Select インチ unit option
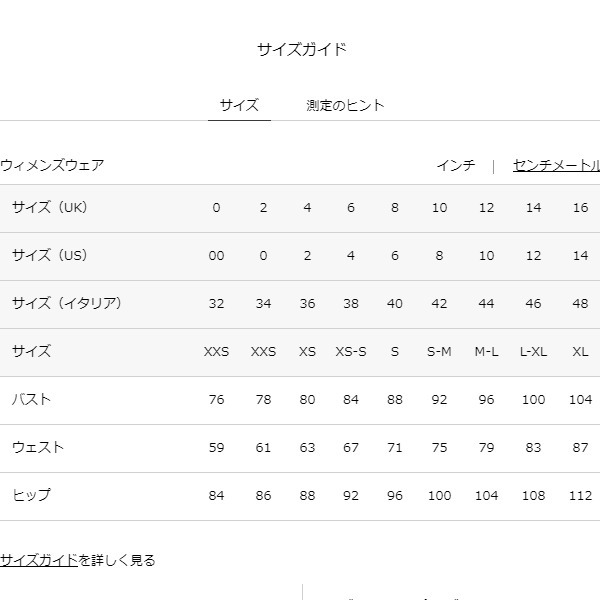 point(456,165)
